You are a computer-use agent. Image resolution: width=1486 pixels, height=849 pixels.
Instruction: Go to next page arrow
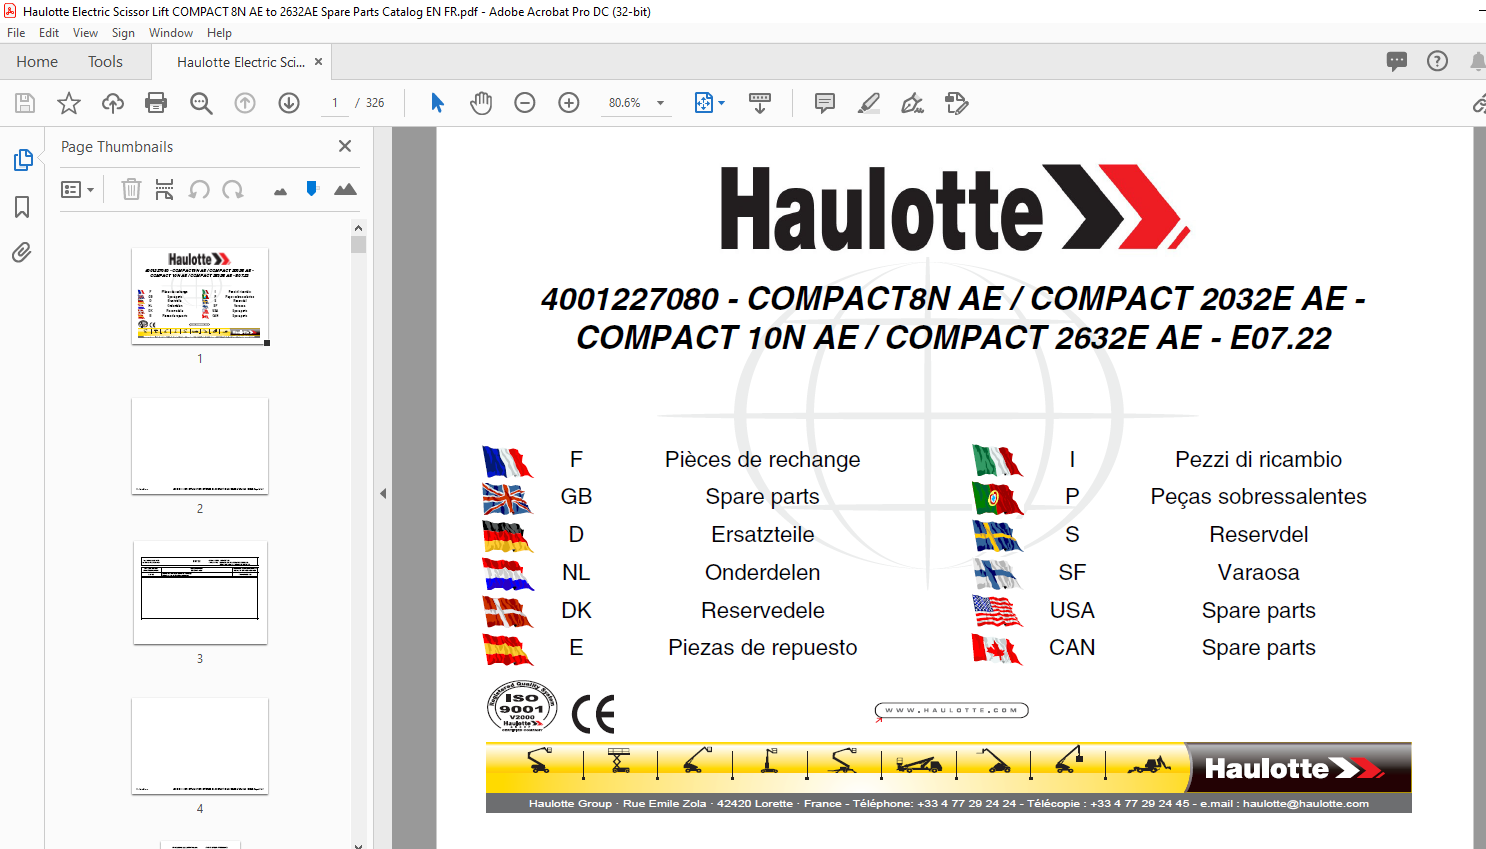tap(289, 103)
